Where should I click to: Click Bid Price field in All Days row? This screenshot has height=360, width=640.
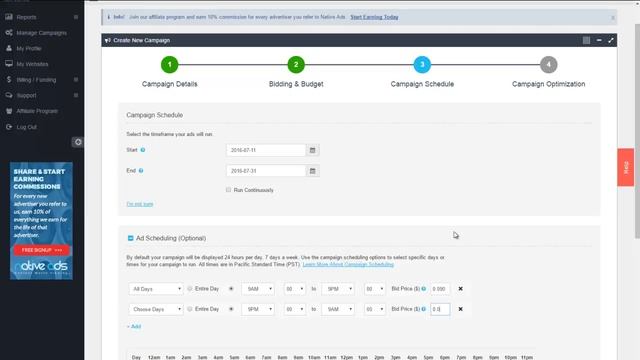coord(440,289)
